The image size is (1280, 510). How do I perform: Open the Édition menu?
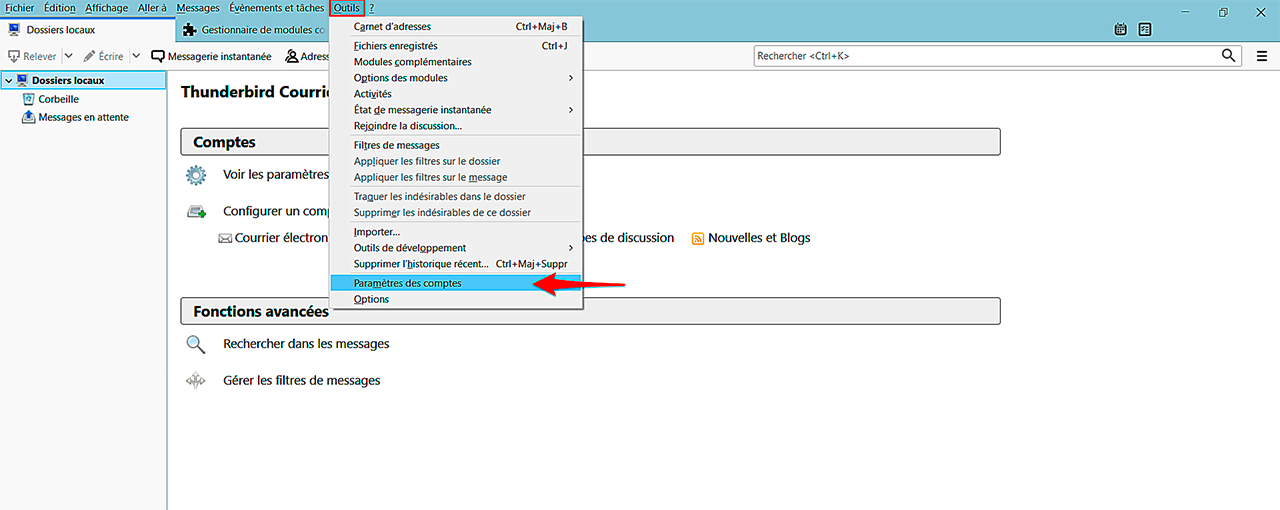tap(60, 8)
